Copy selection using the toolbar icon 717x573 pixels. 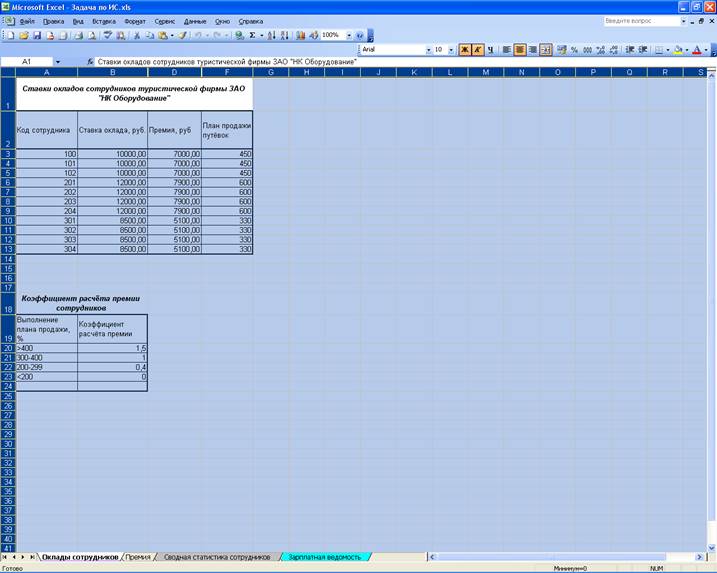coord(150,35)
